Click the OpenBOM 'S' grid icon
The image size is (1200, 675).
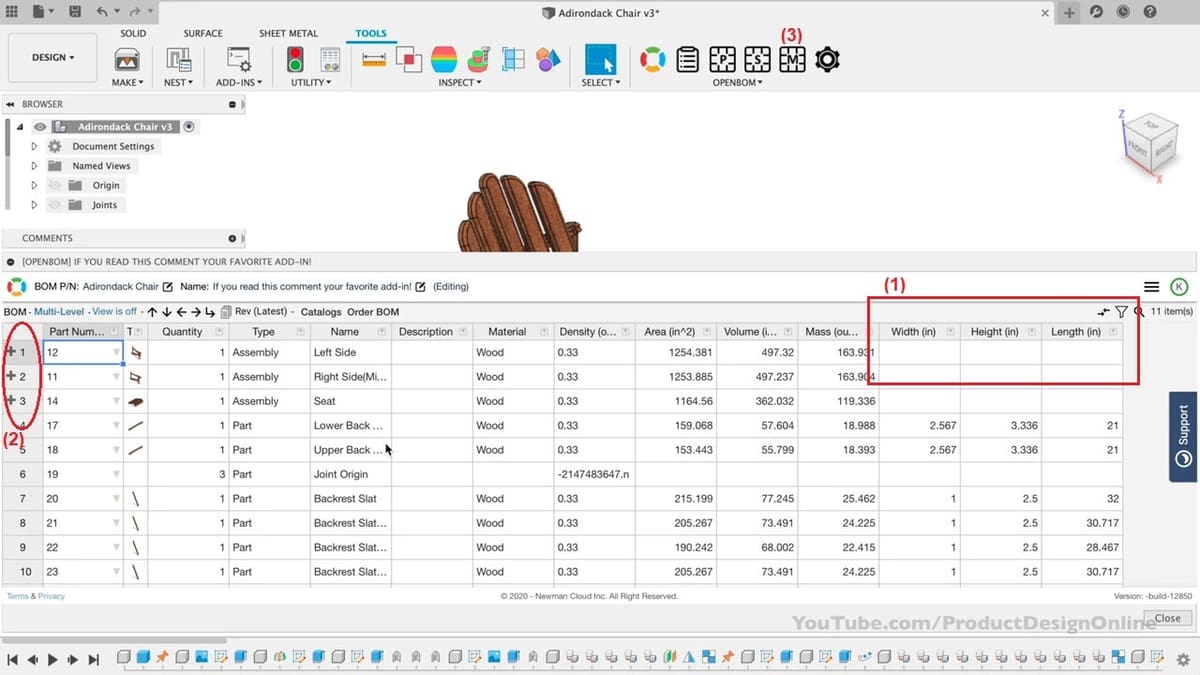[757, 59]
